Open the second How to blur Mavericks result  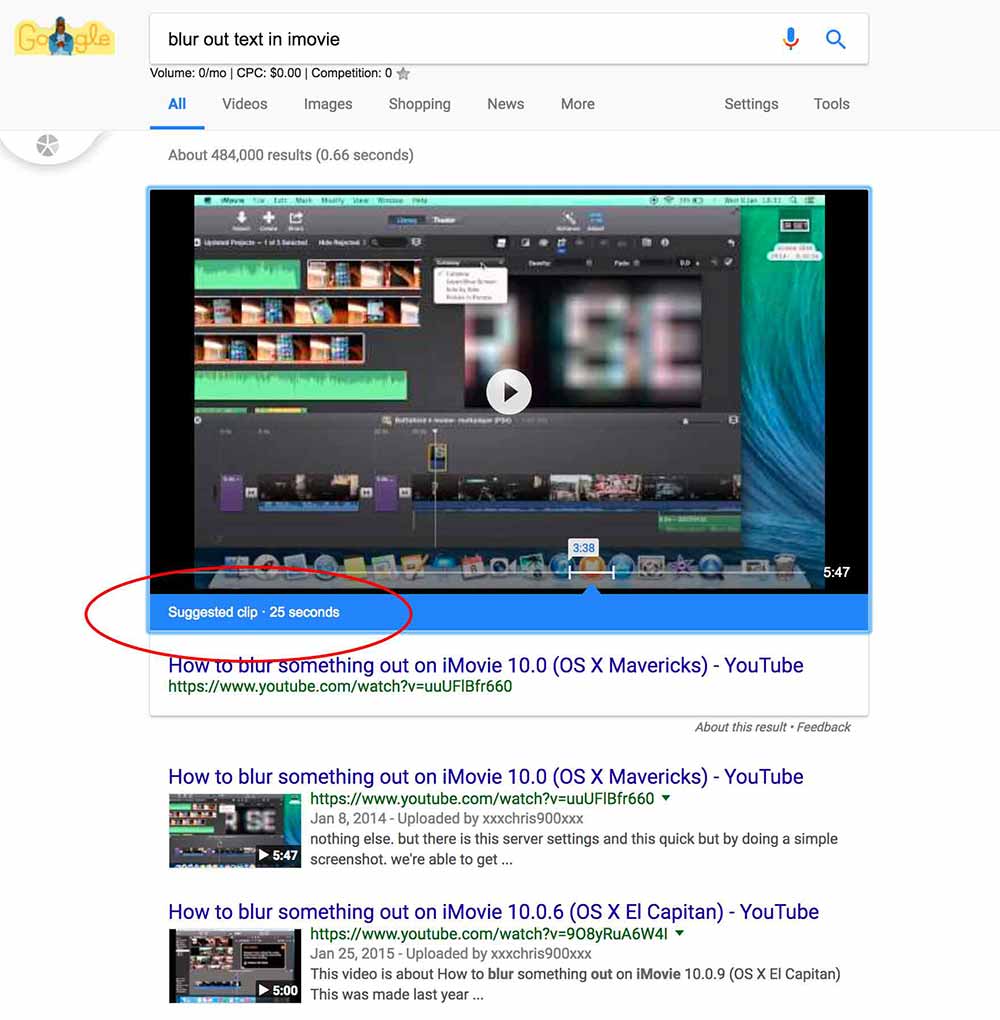pyautogui.click(x=485, y=777)
